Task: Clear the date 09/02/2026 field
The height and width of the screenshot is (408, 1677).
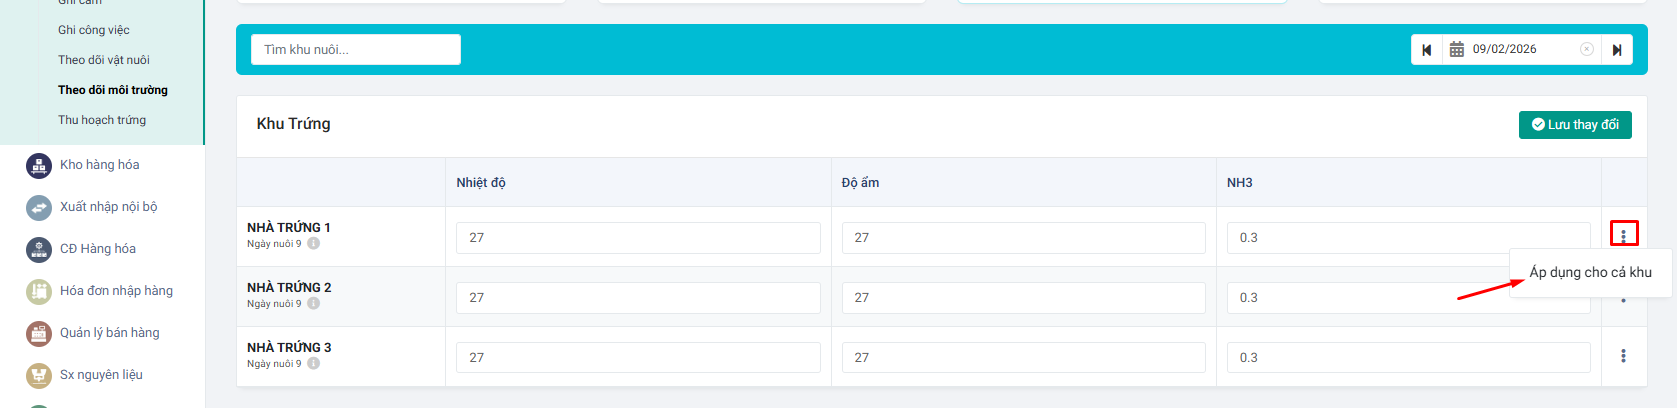Action: pyautogui.click(x=1586, y=49)
